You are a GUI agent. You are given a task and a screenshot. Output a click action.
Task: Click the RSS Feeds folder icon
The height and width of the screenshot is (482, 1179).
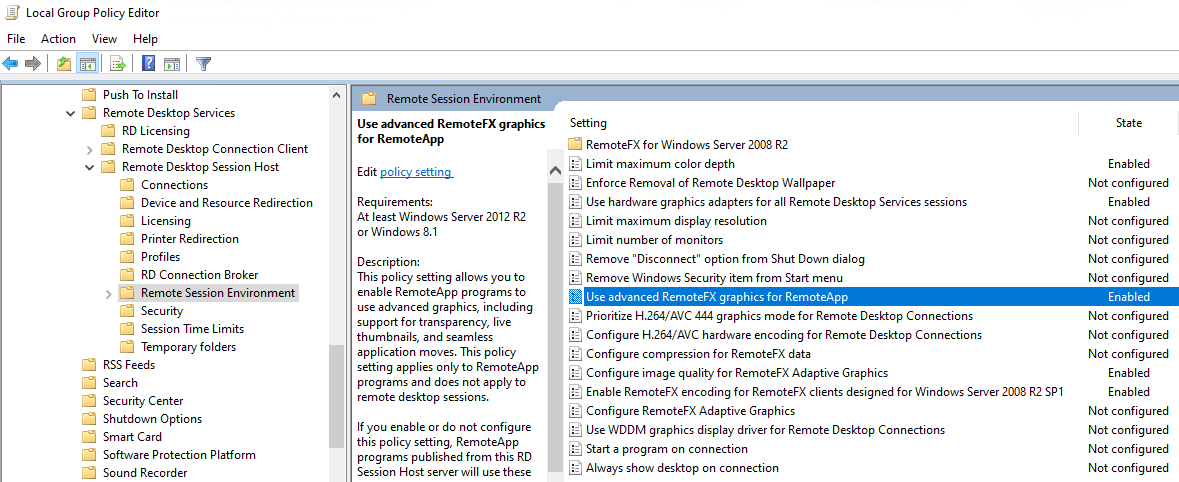tap(89, 365)
